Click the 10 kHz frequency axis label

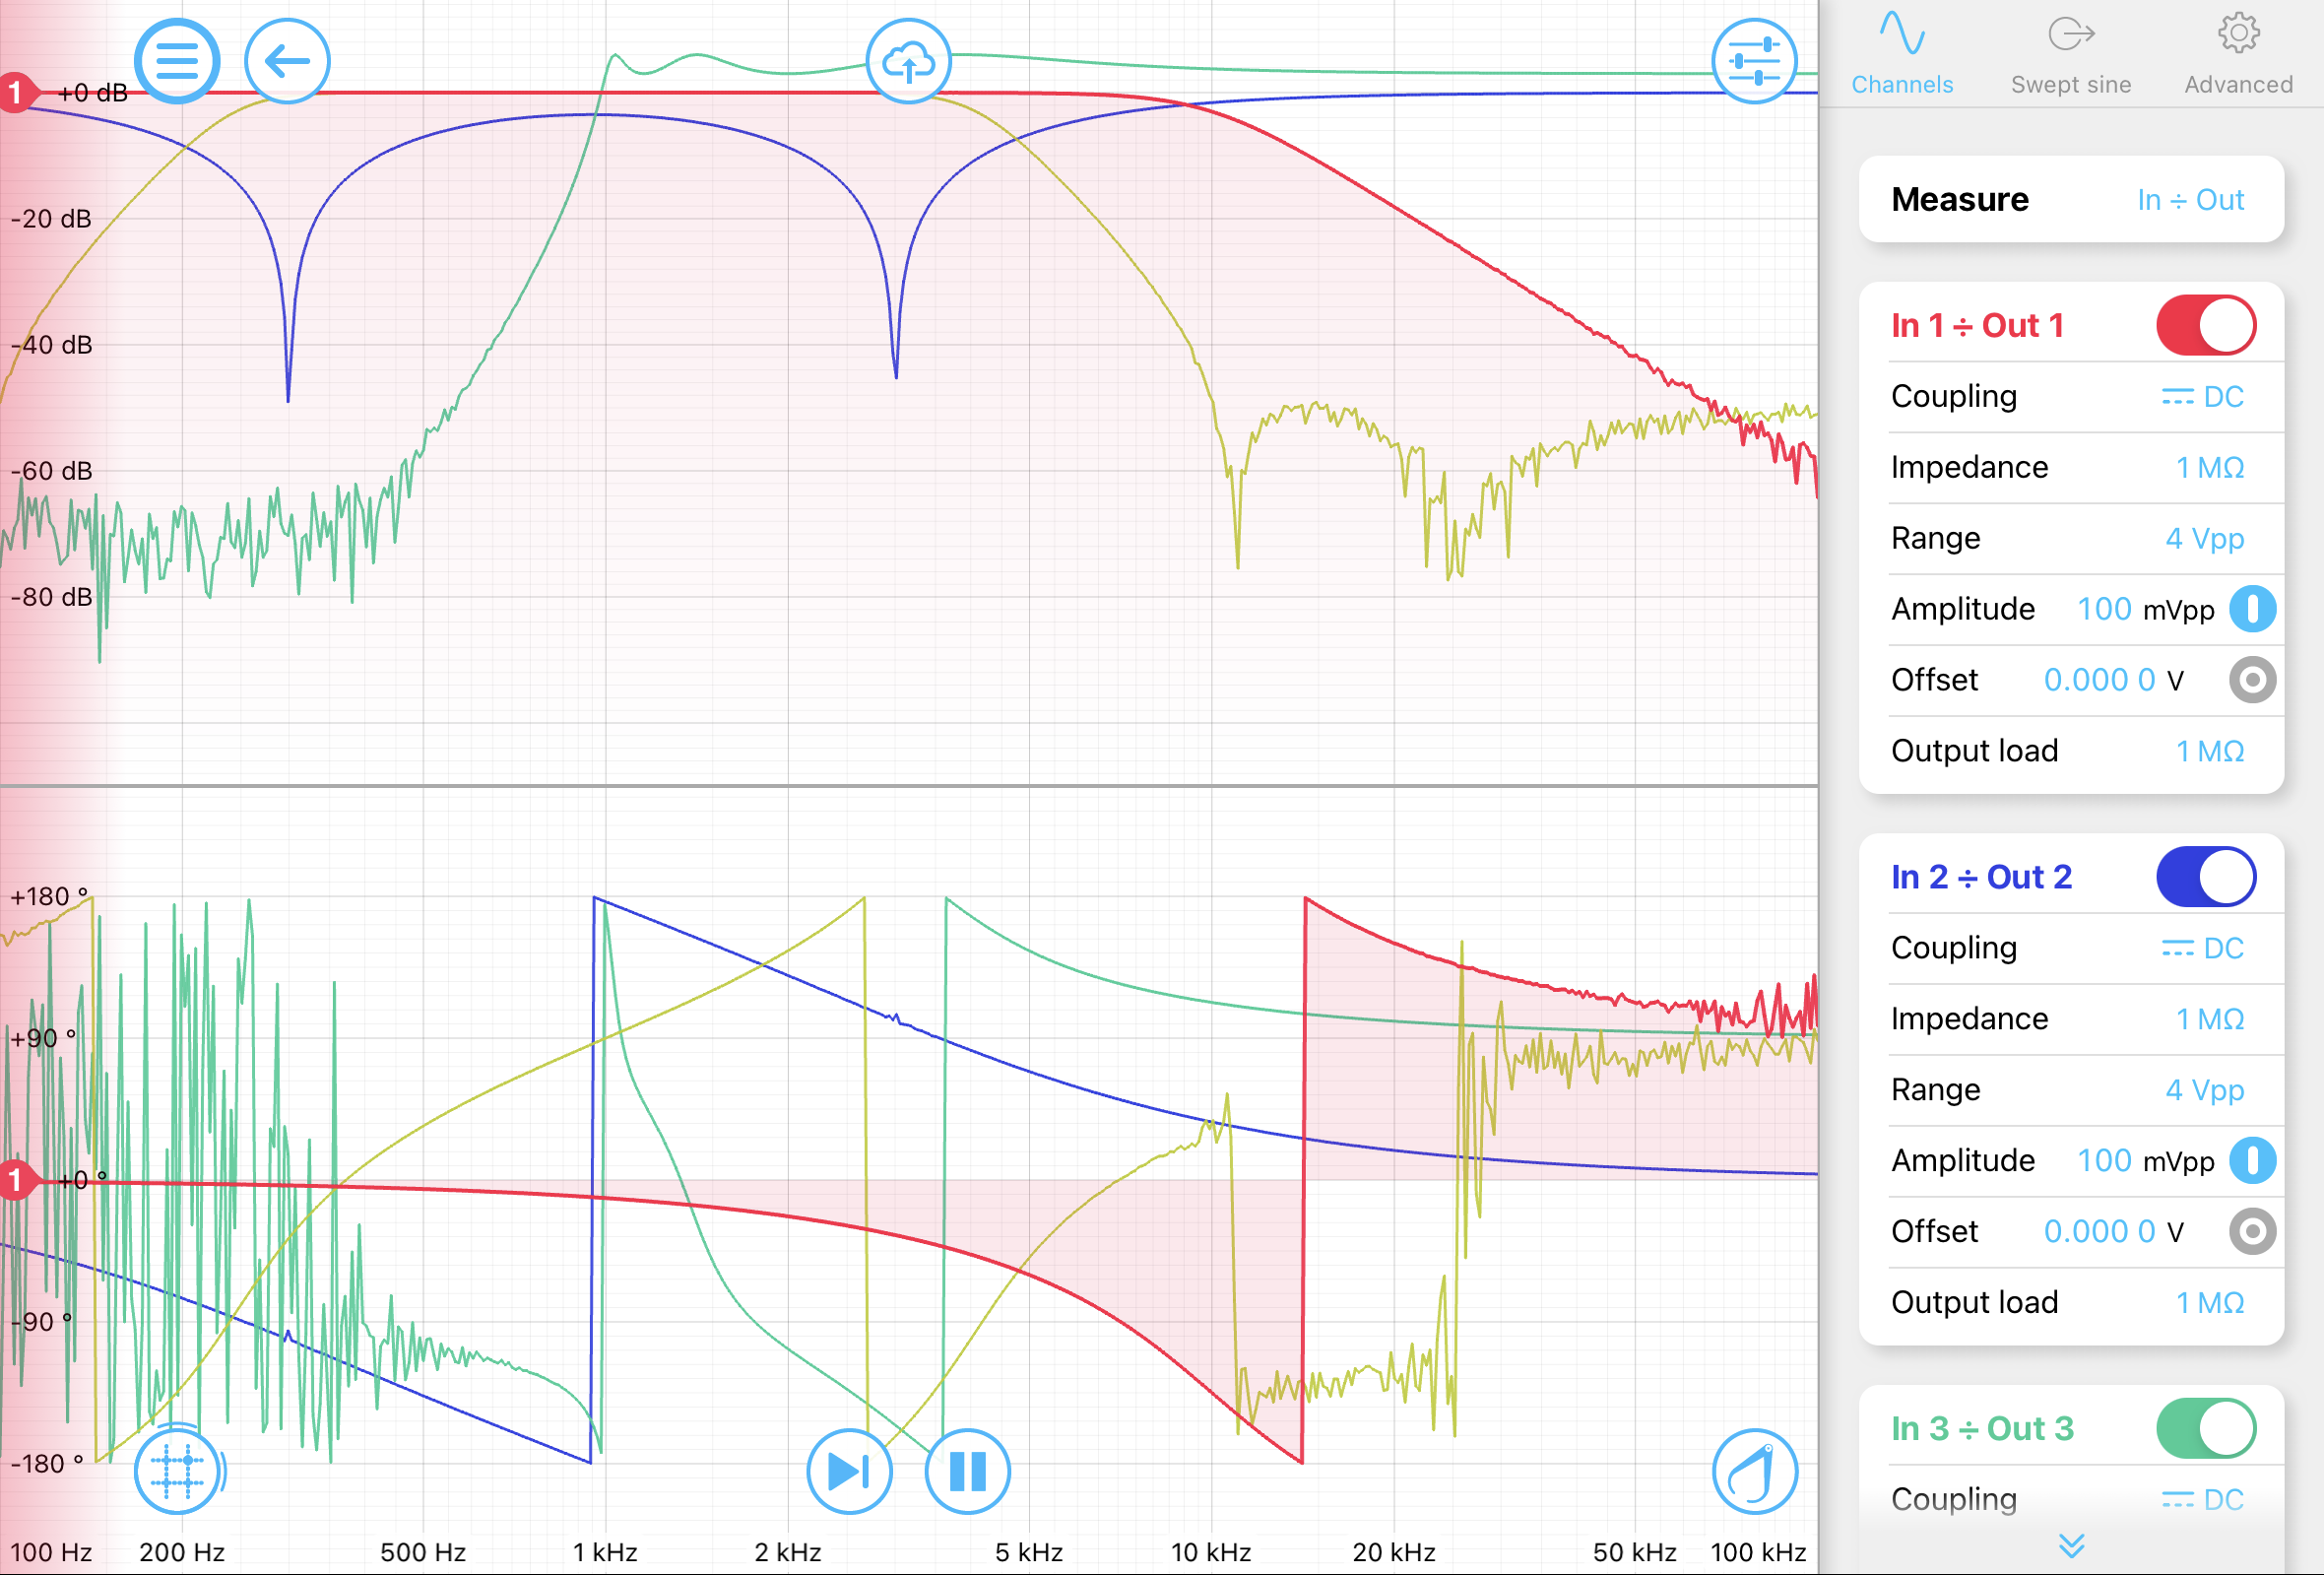tap(1211, 1552)
